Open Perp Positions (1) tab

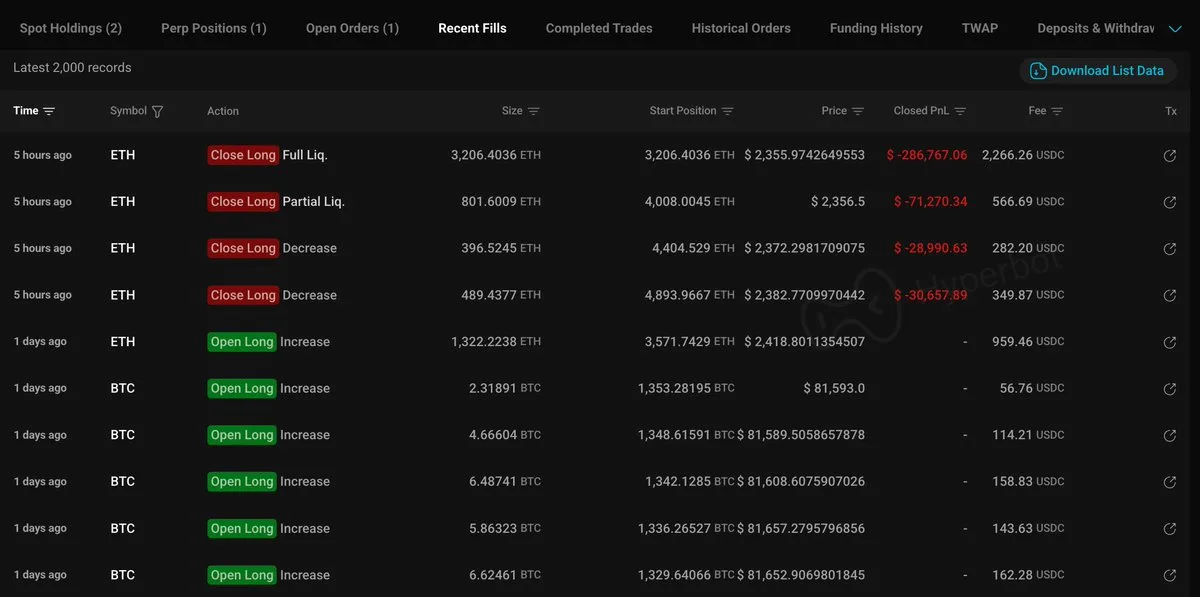(x=214, y=28)
